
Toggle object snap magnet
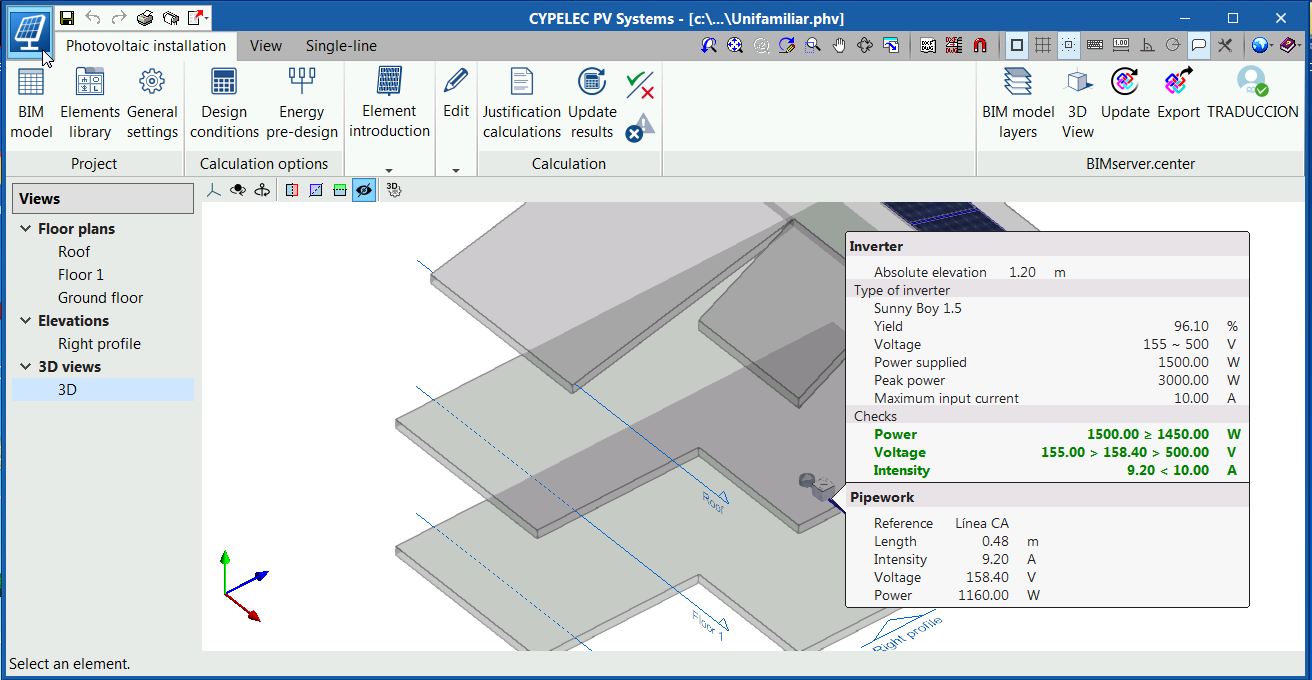[x=980, y=45]
